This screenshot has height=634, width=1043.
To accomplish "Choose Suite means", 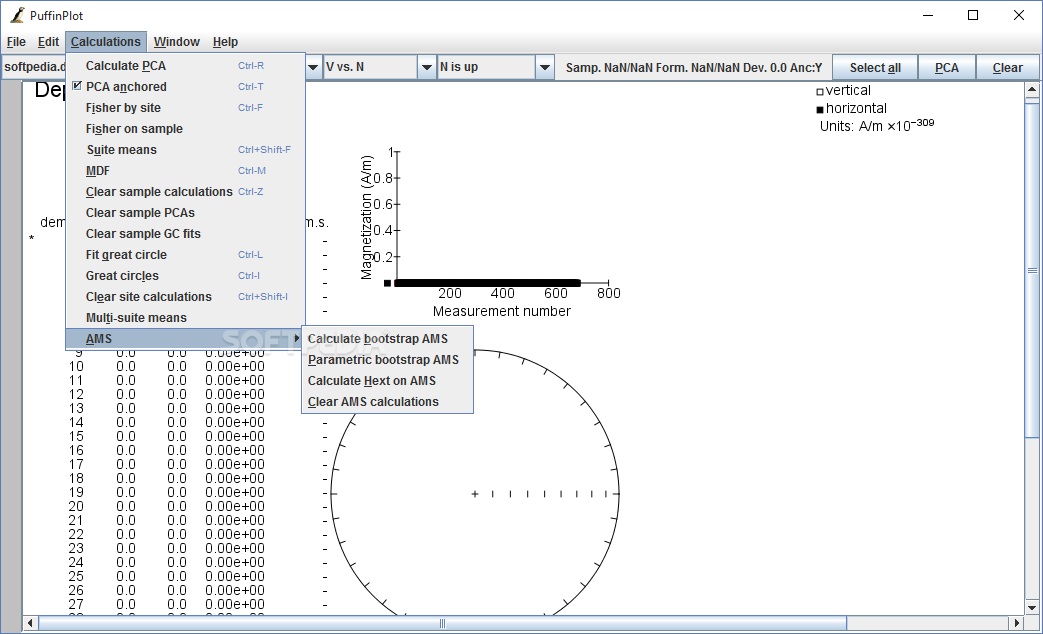I will [186, 150].
